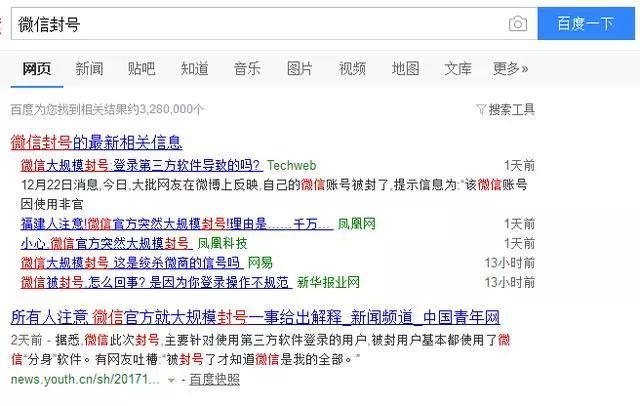
Task: Open the 微信大规模封号 登录第三方软件 news link
Action: 142,165
